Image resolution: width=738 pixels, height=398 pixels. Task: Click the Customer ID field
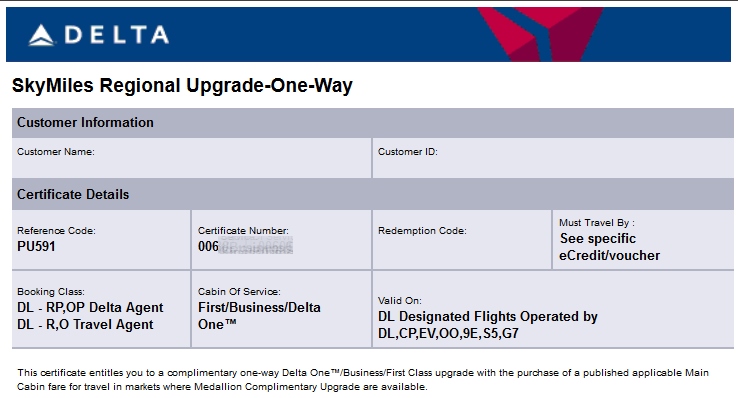pos(553,158)
